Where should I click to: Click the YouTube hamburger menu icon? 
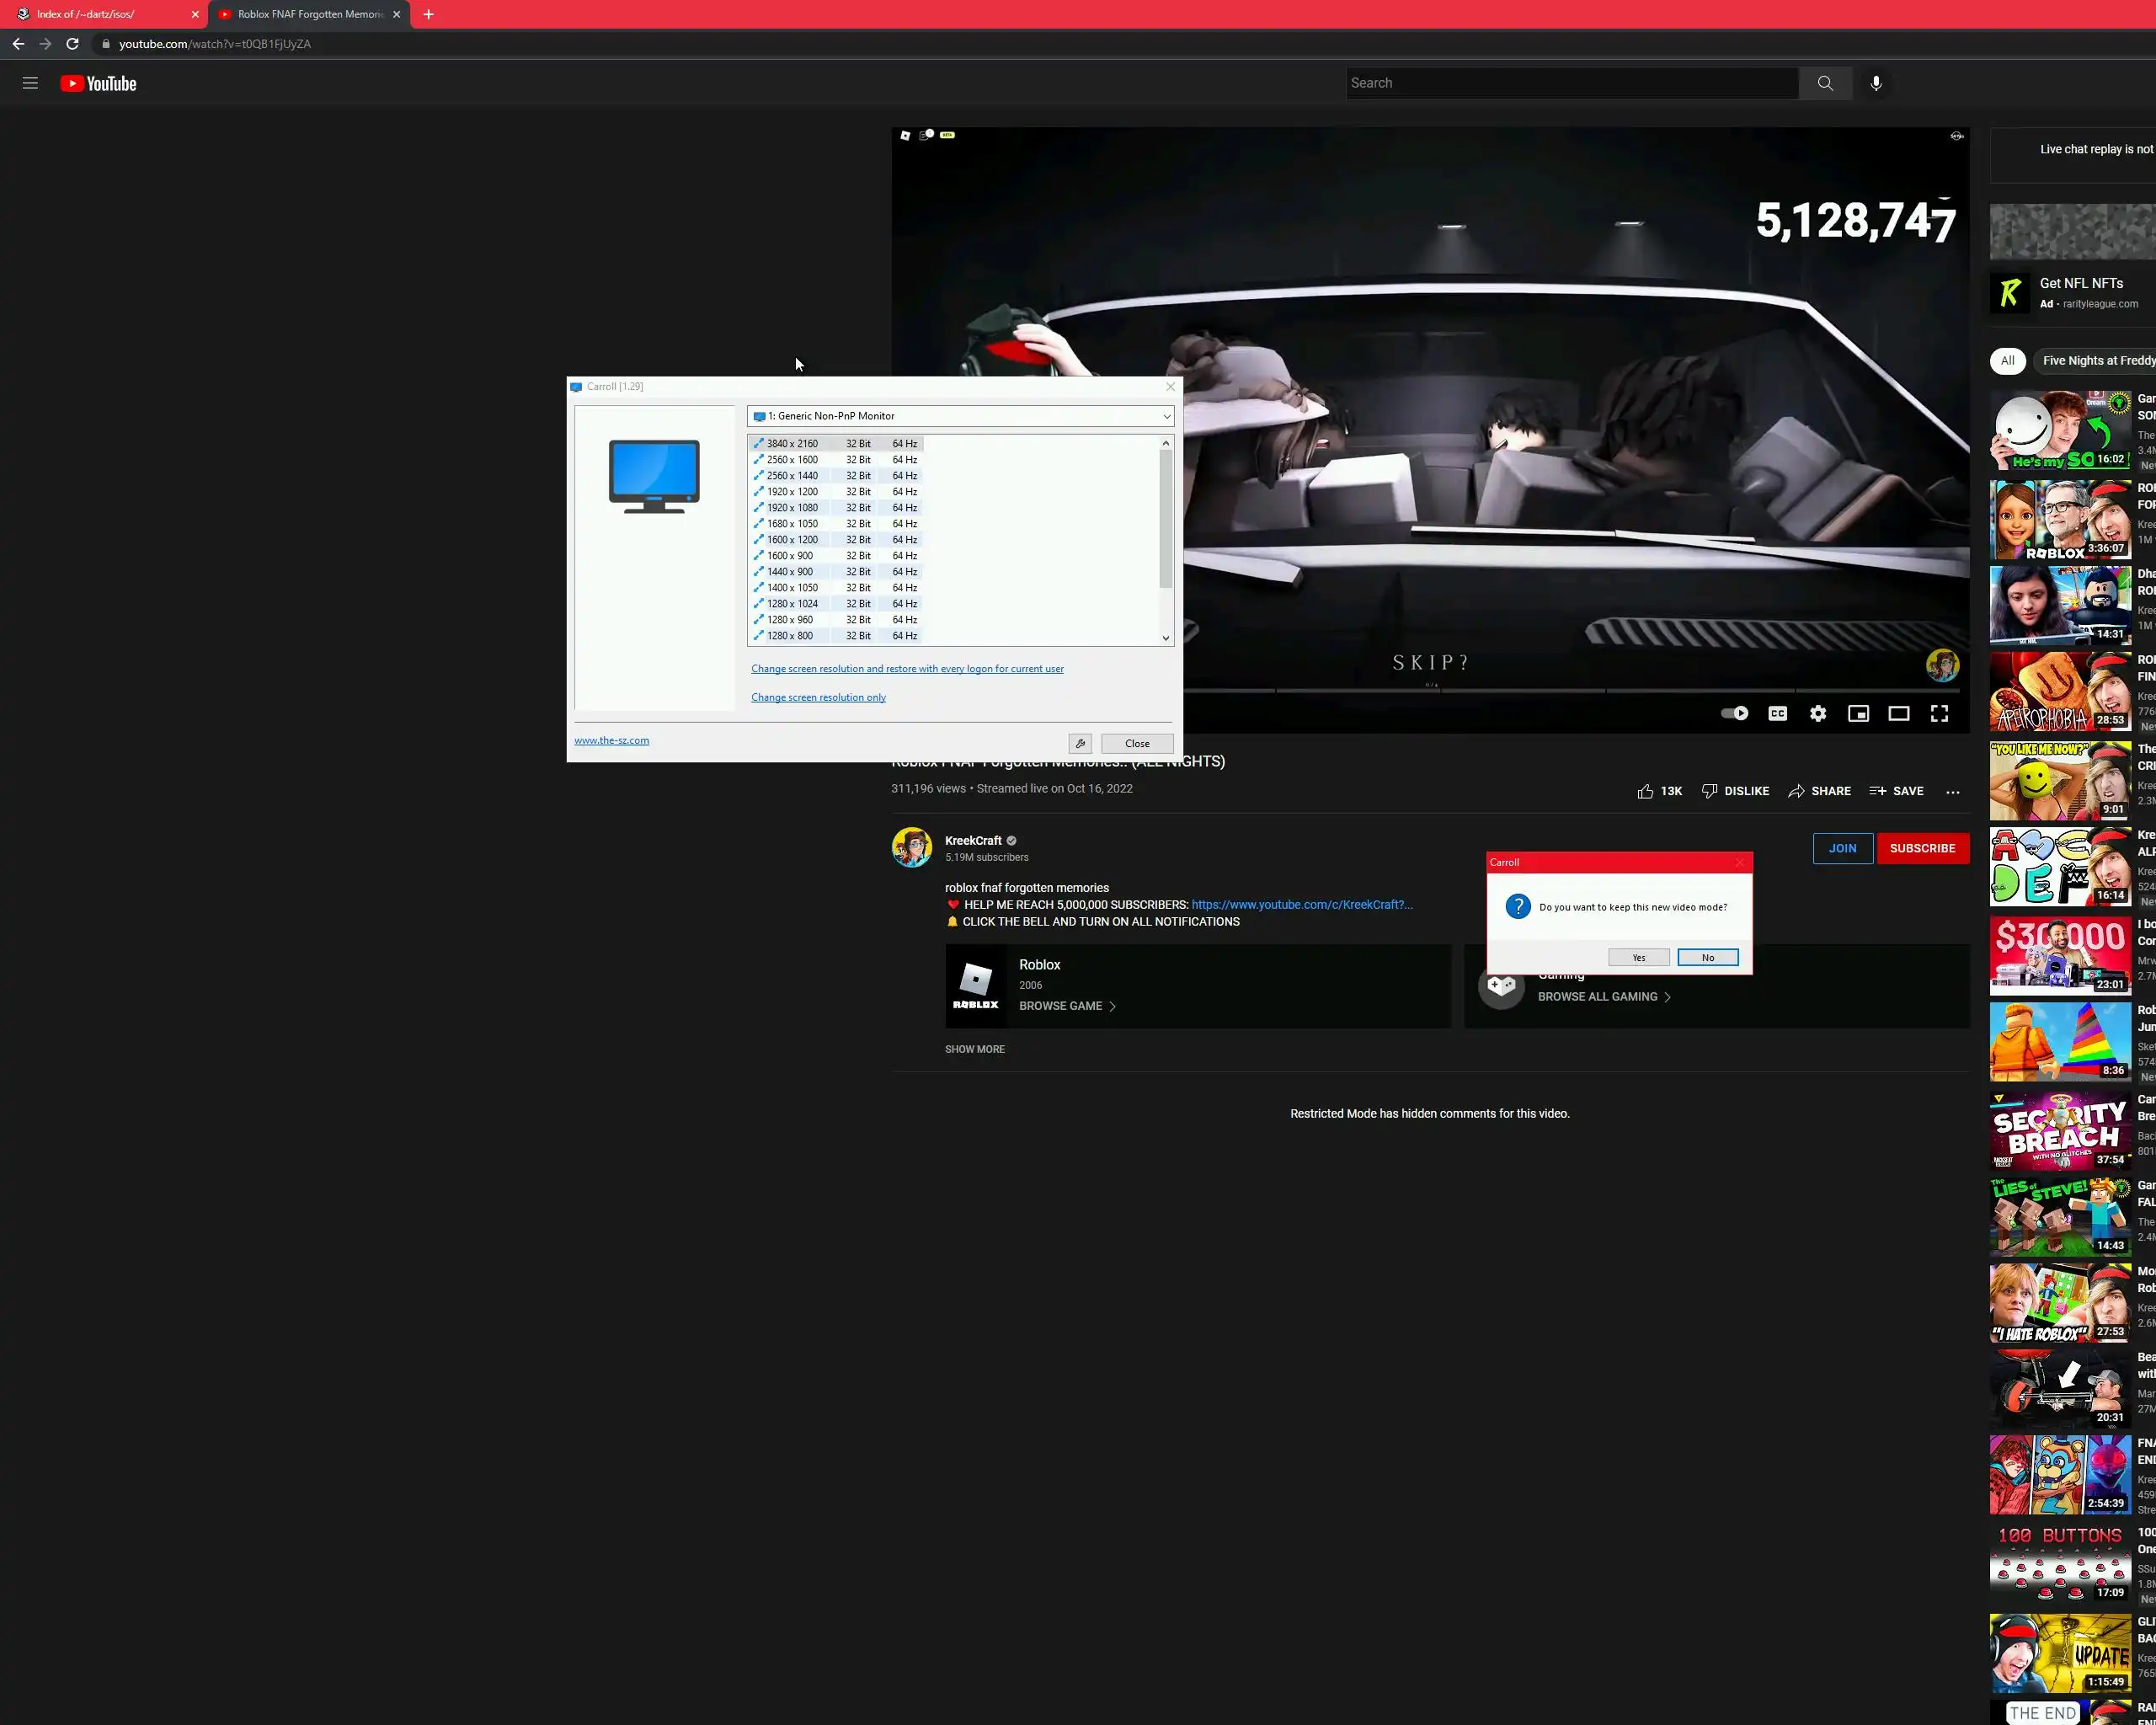(x=30, y=84)
